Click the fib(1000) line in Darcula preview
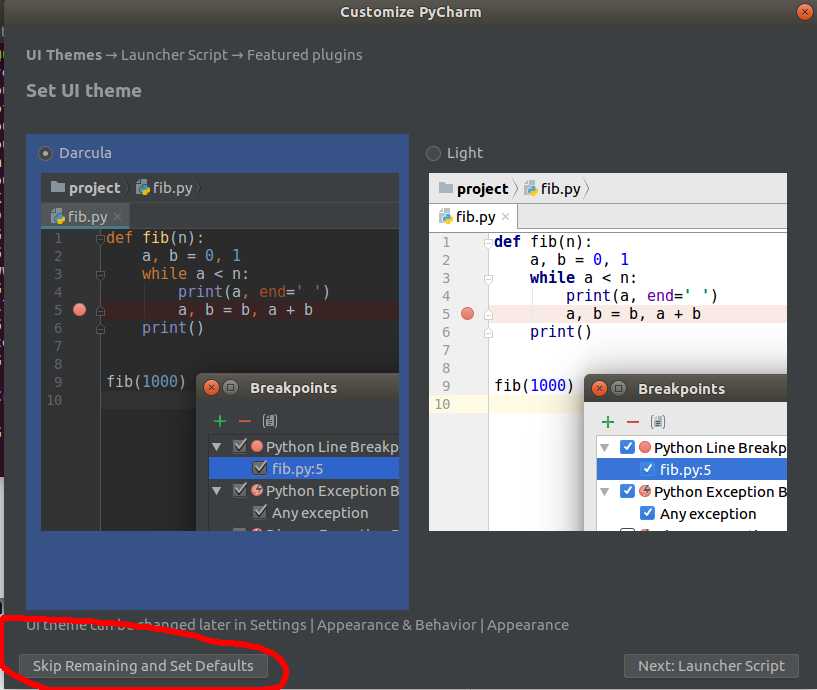 (x=146, y=382)
